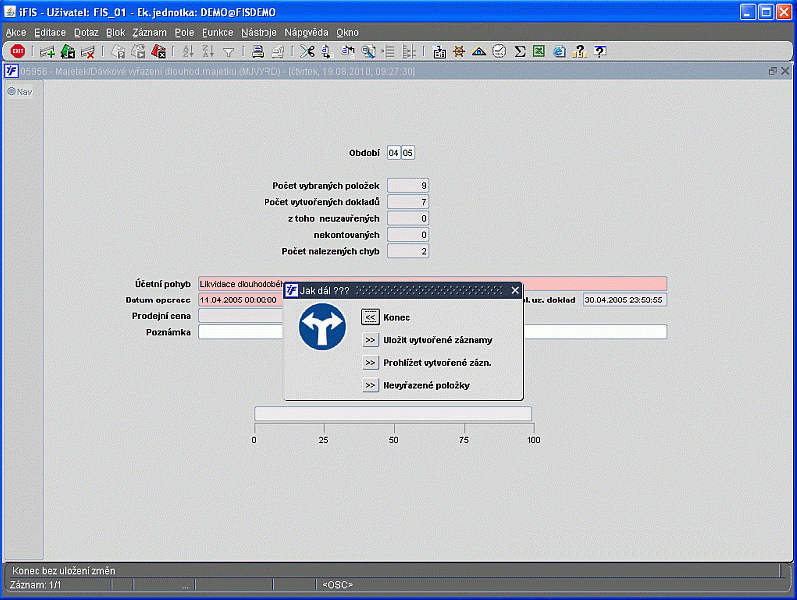This screenshot has height=600, width=797.
Task: Click the progress bar above the scale
Action: (393, 414)
